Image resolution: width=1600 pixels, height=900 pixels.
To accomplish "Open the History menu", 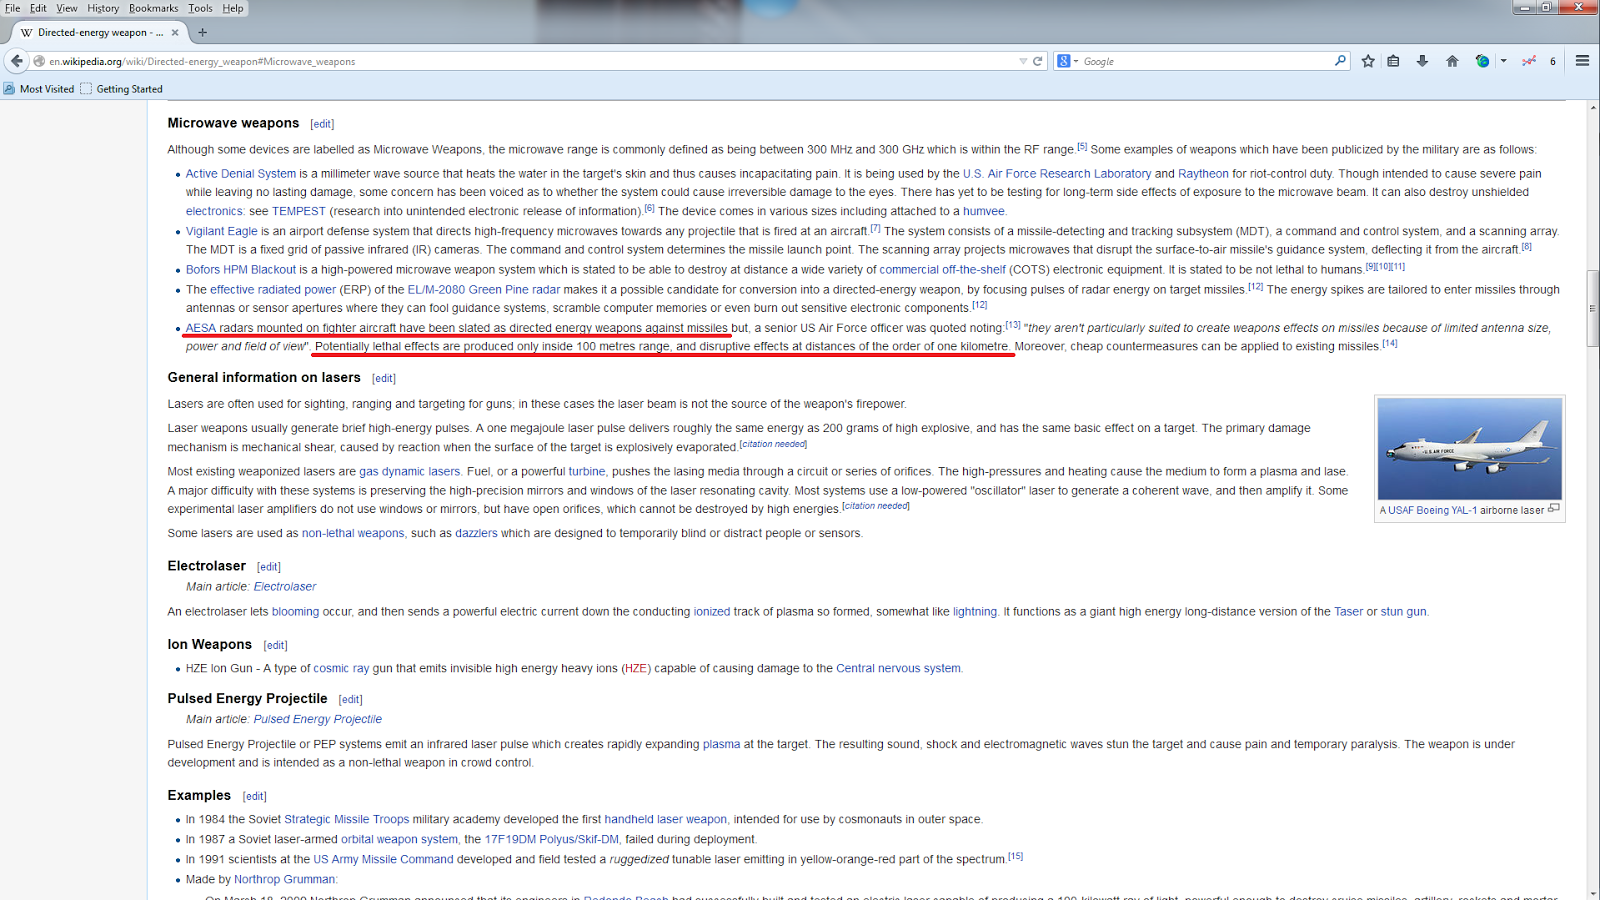I will (103, 8).
